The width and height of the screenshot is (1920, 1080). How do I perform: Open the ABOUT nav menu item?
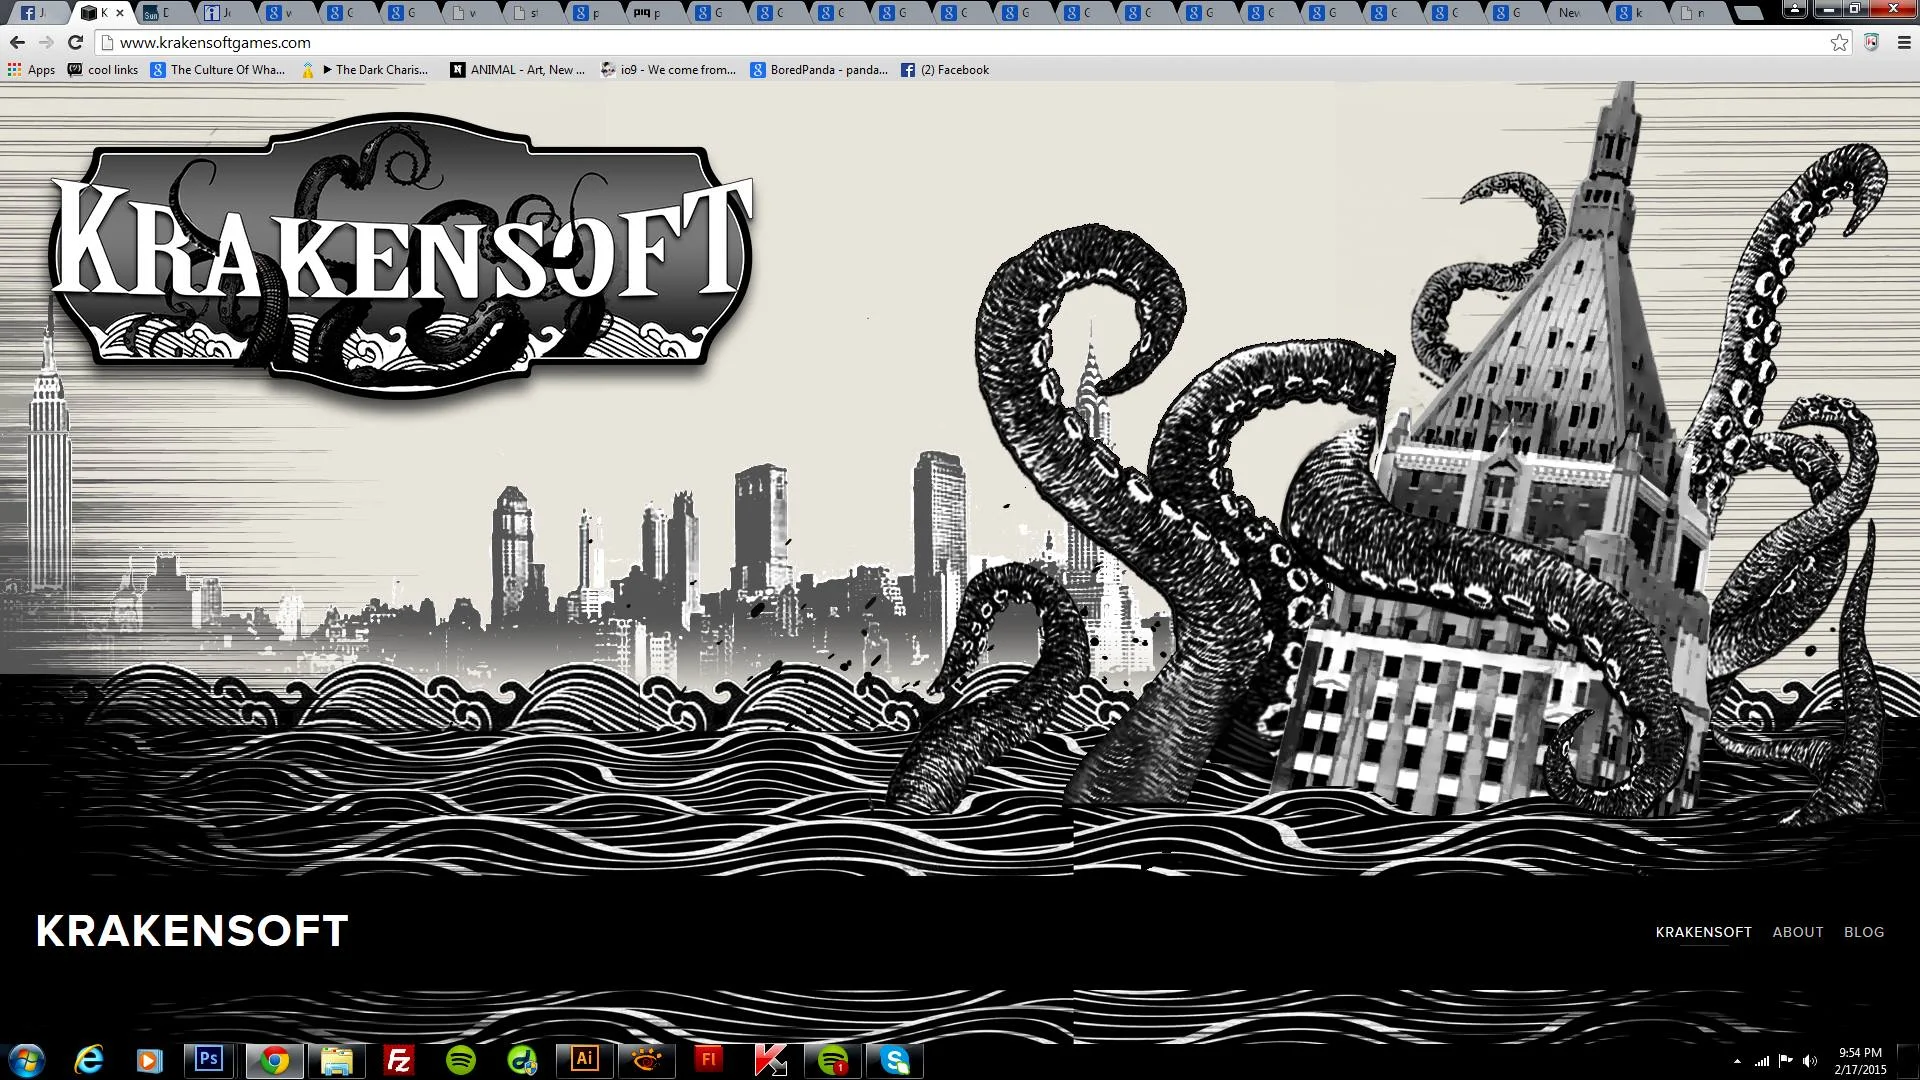pos(1798,932)
